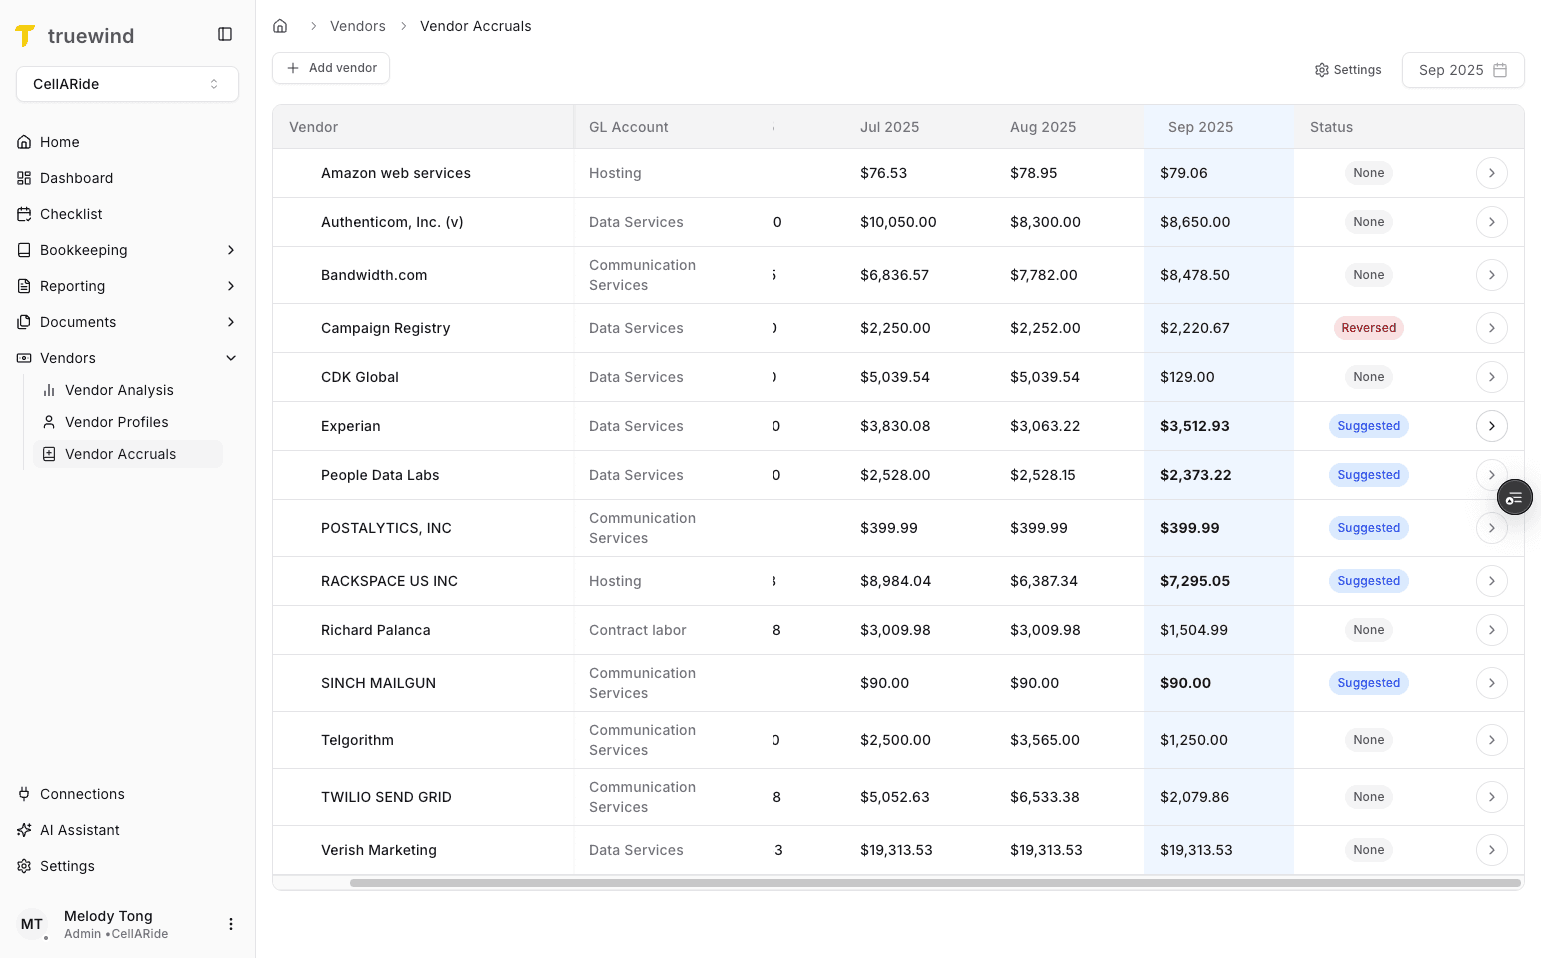The image size is (1541, 958).
Task: Expand Bookkeeping submenu chevron
Action: [x=231, y=250]
